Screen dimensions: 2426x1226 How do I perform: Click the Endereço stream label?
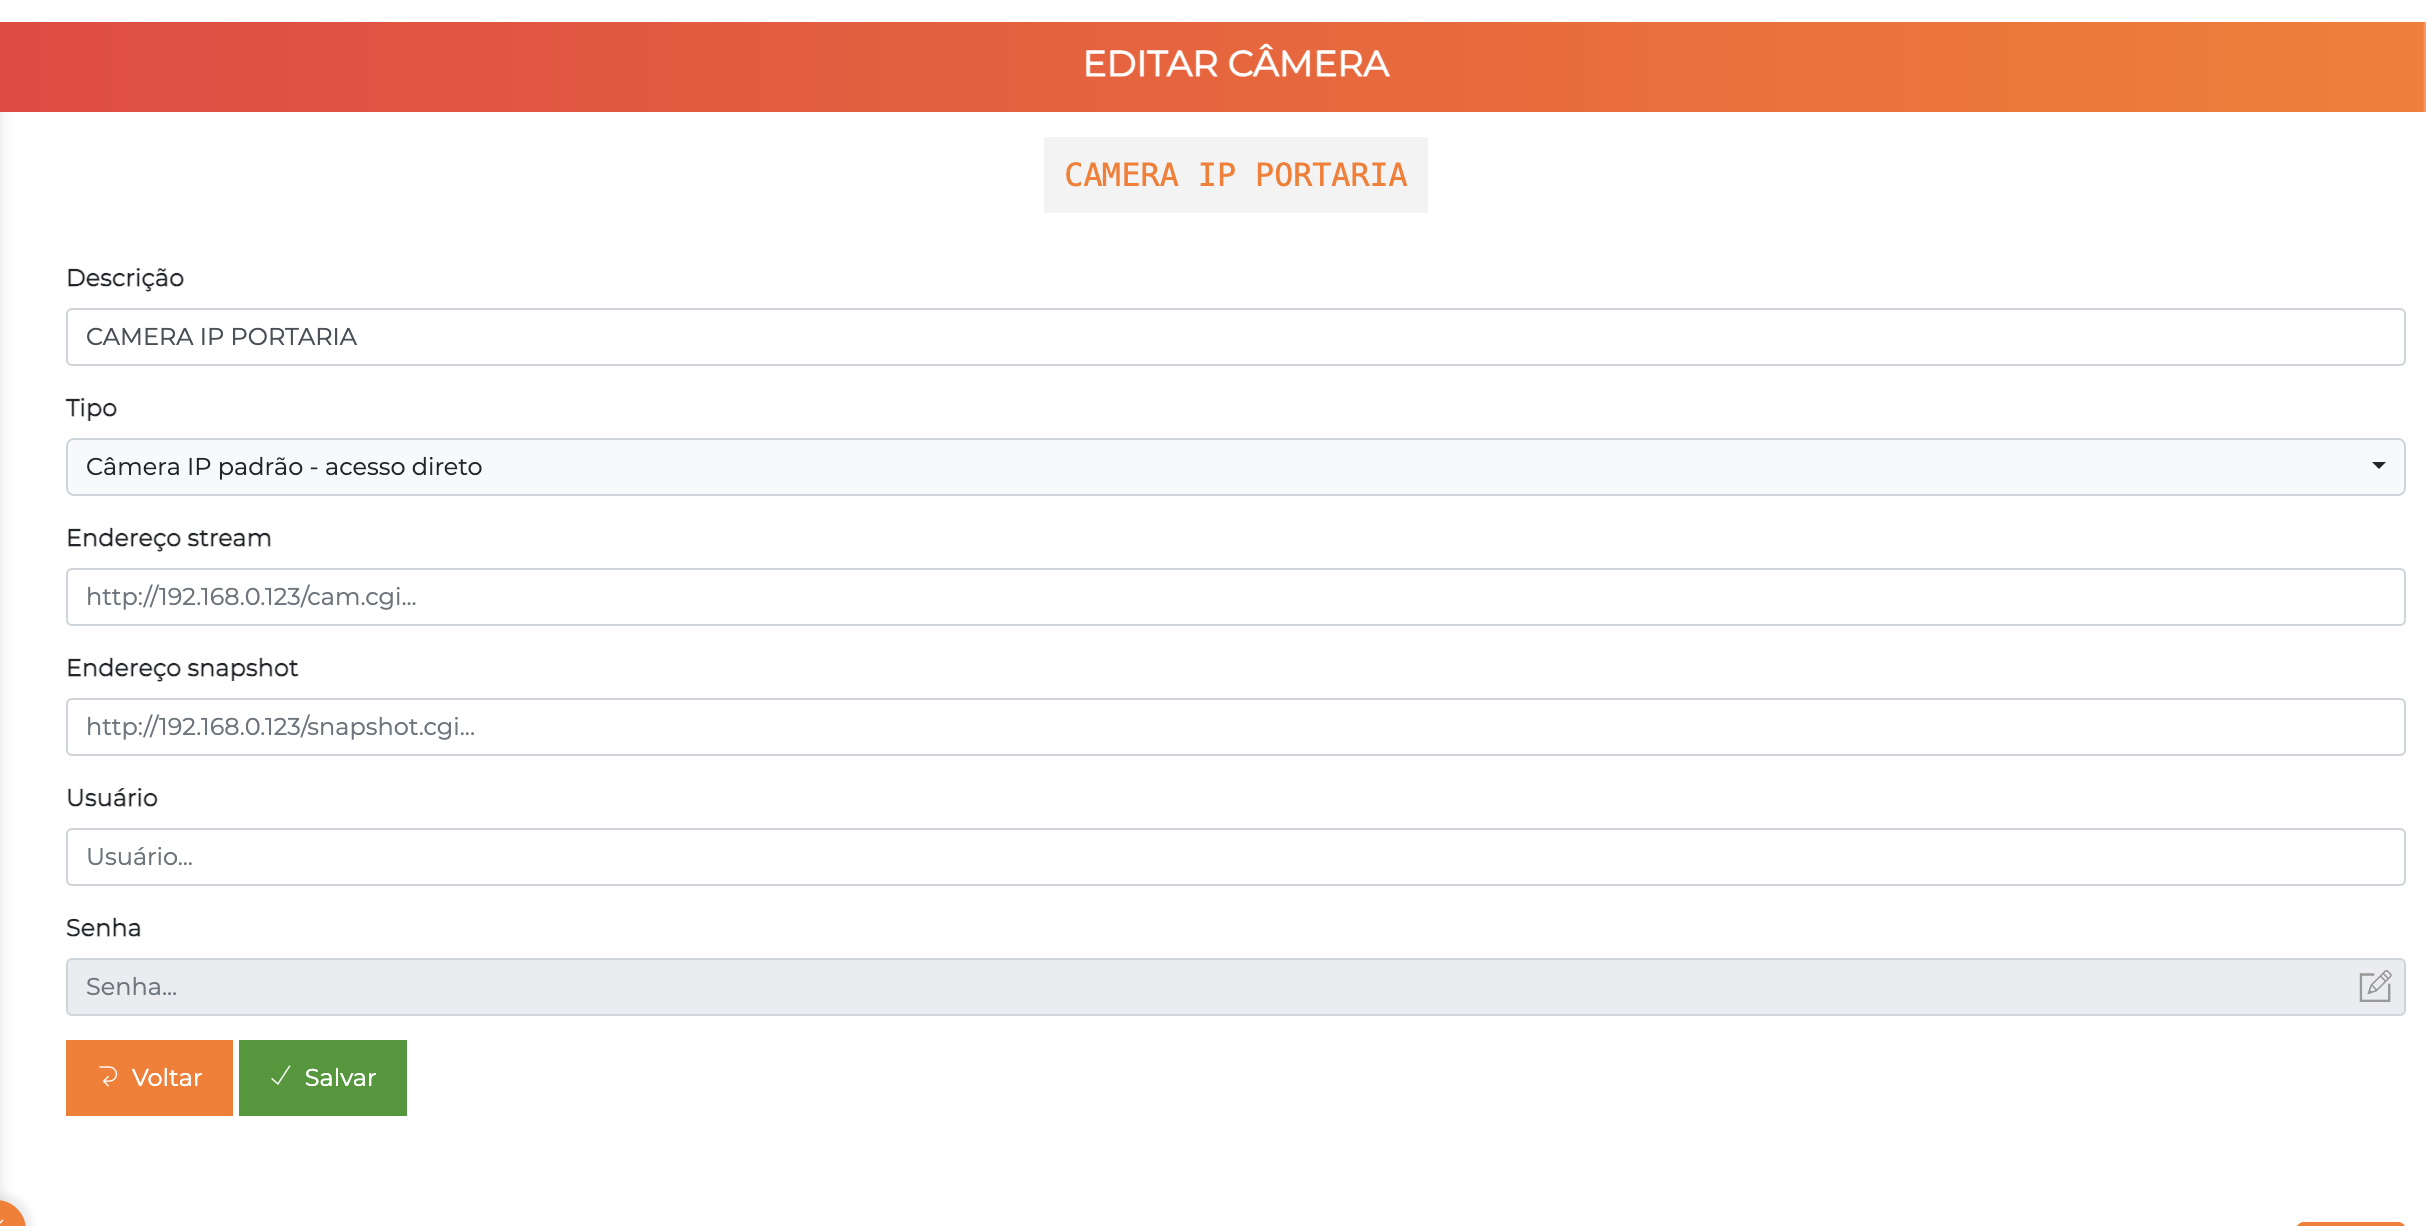pos(169,538)
